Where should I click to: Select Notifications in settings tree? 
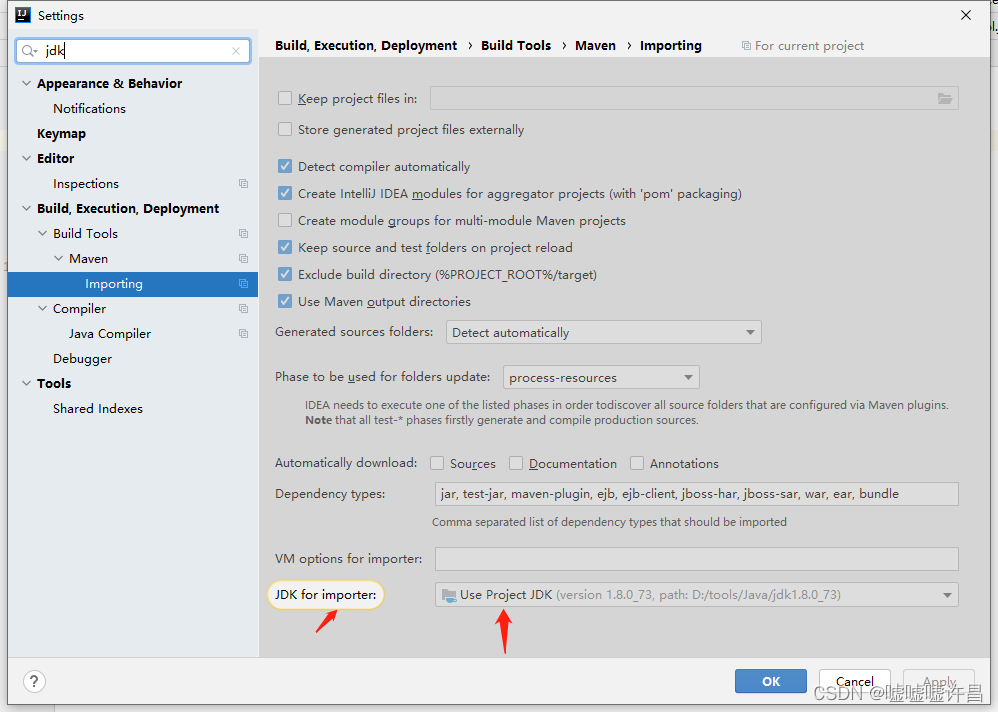[x=89, y=109]
